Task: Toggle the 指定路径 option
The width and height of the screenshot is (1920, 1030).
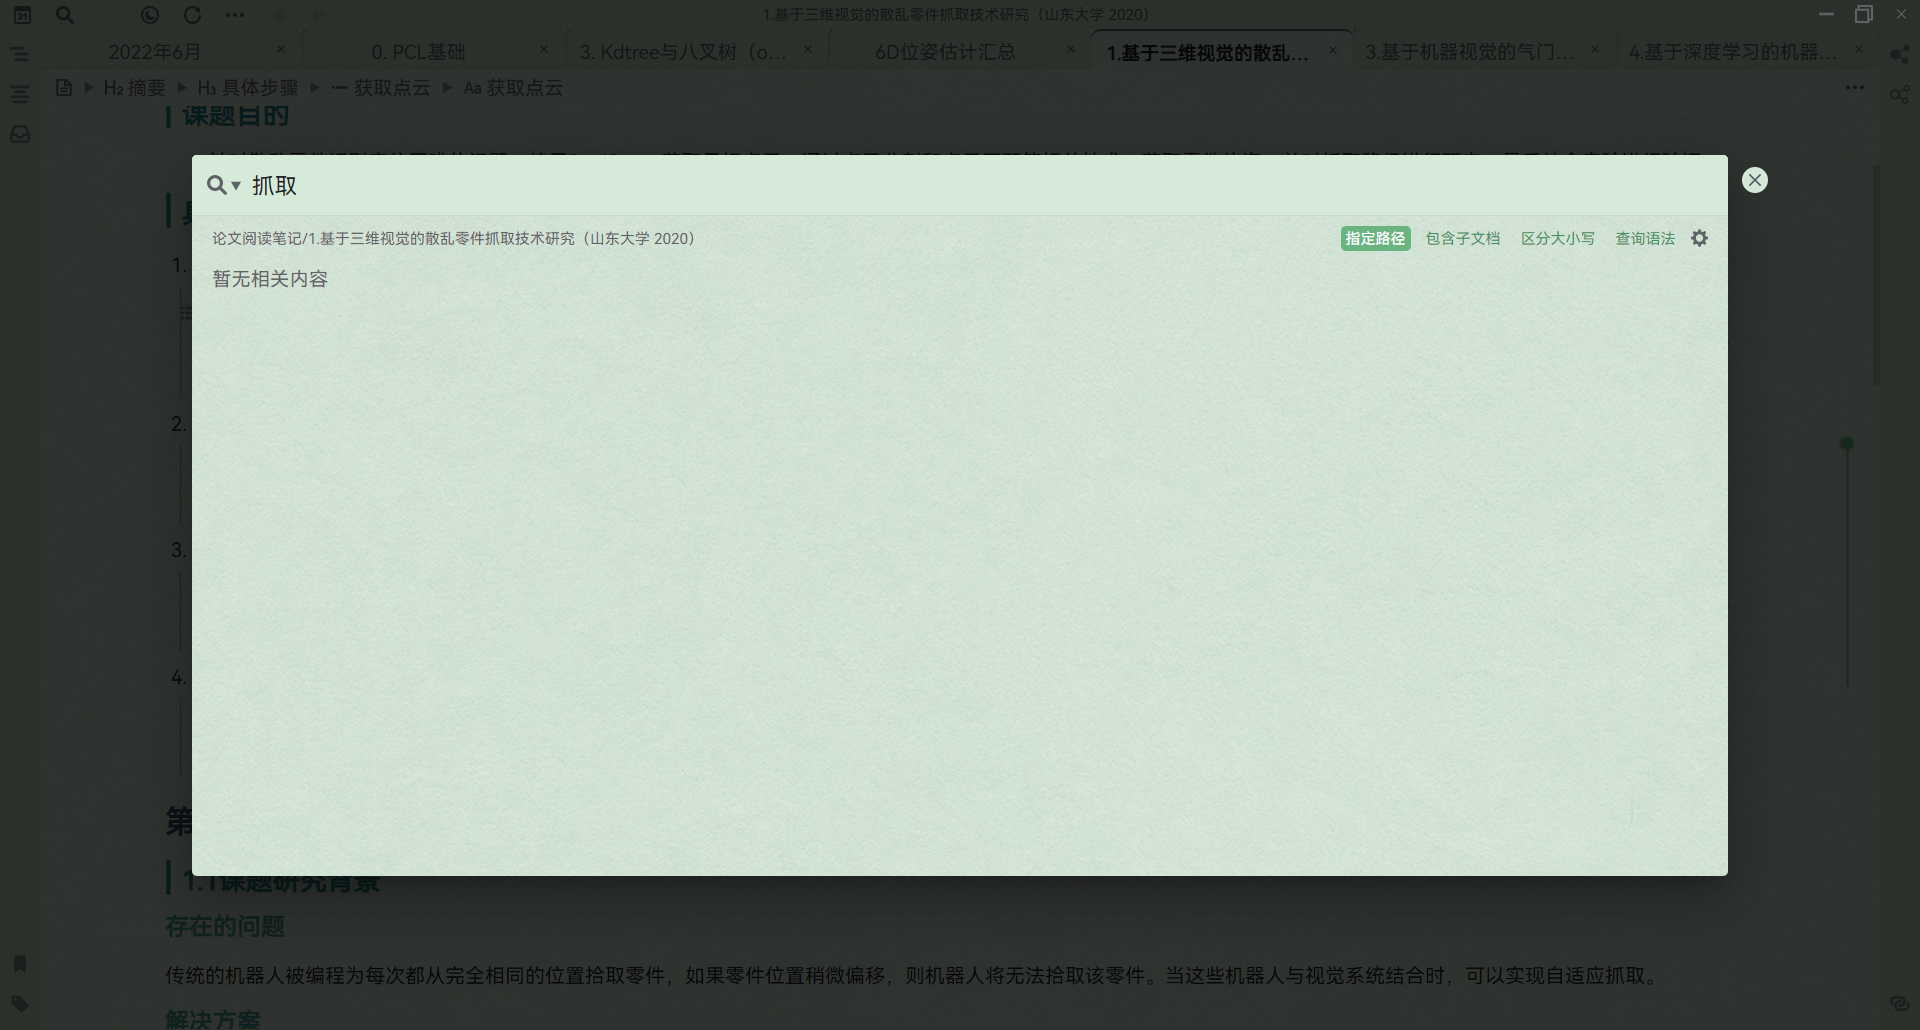Action: click(x=1375, y=238)
